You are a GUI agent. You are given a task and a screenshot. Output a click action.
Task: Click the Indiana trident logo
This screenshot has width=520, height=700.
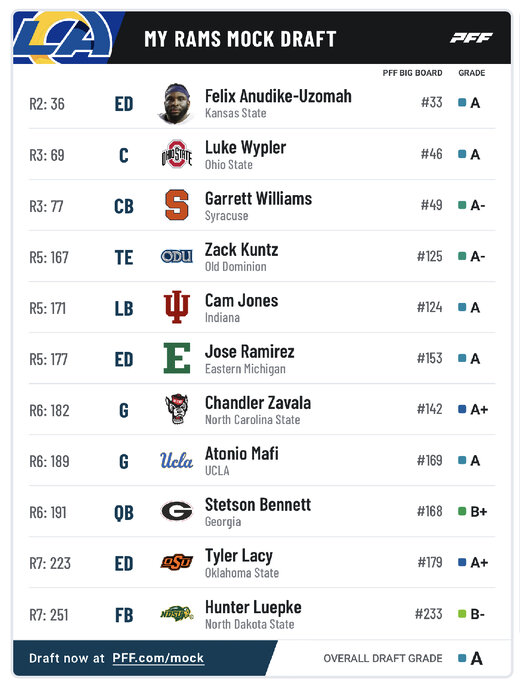(177, 307)
